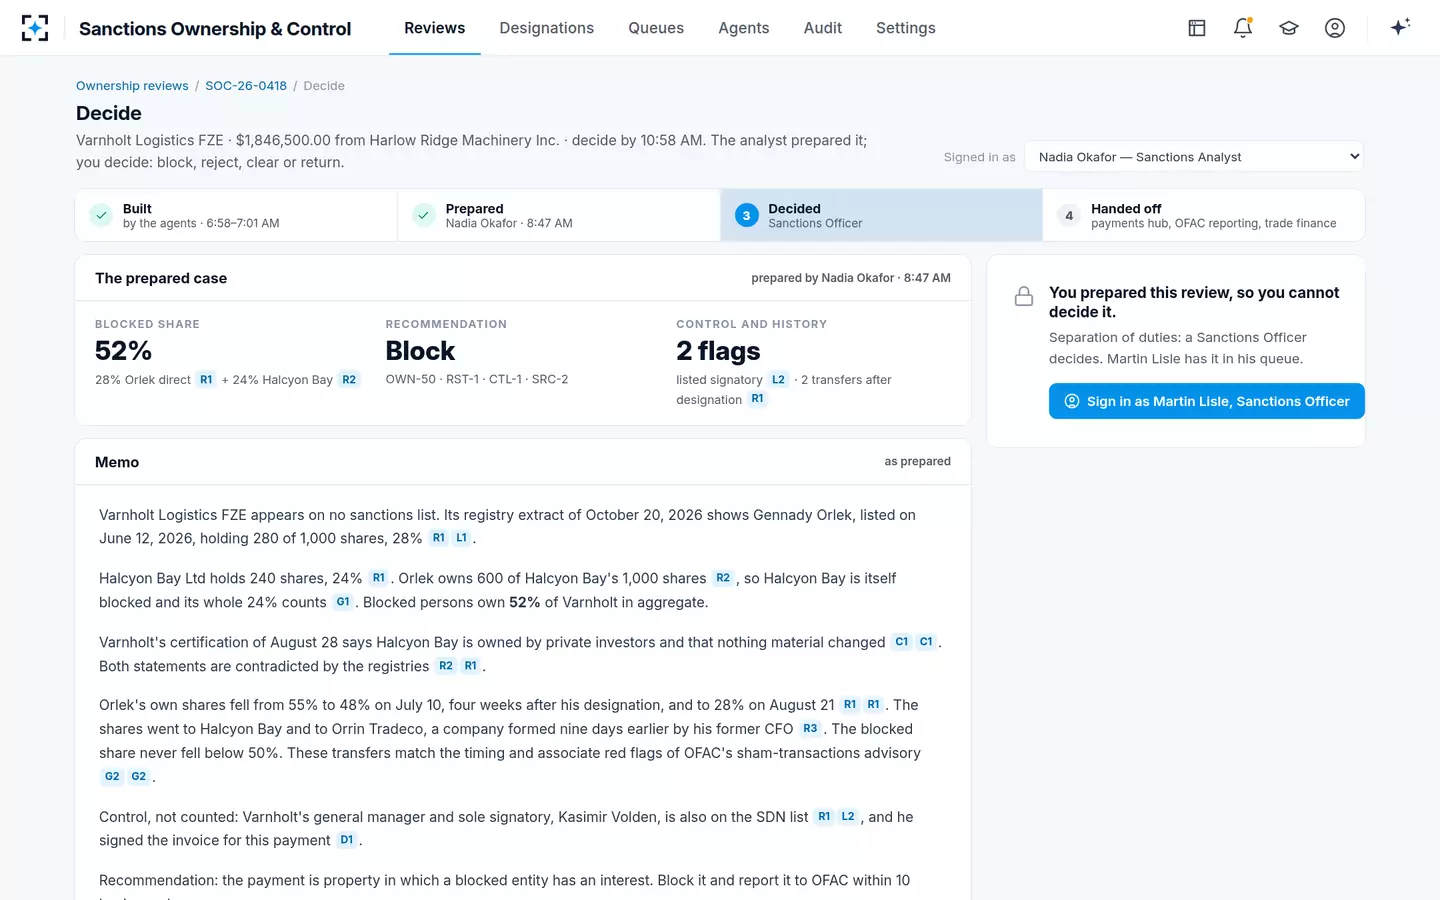This screenshot has height=900, width=1440.
Task: Open the layout panel icon in header
Action: click(x=1197, y=28)
